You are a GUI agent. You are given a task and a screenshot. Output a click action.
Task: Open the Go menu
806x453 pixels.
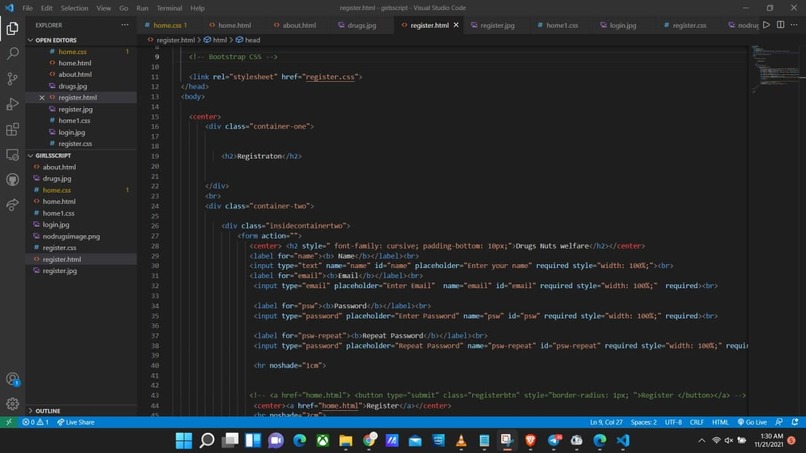123,8
